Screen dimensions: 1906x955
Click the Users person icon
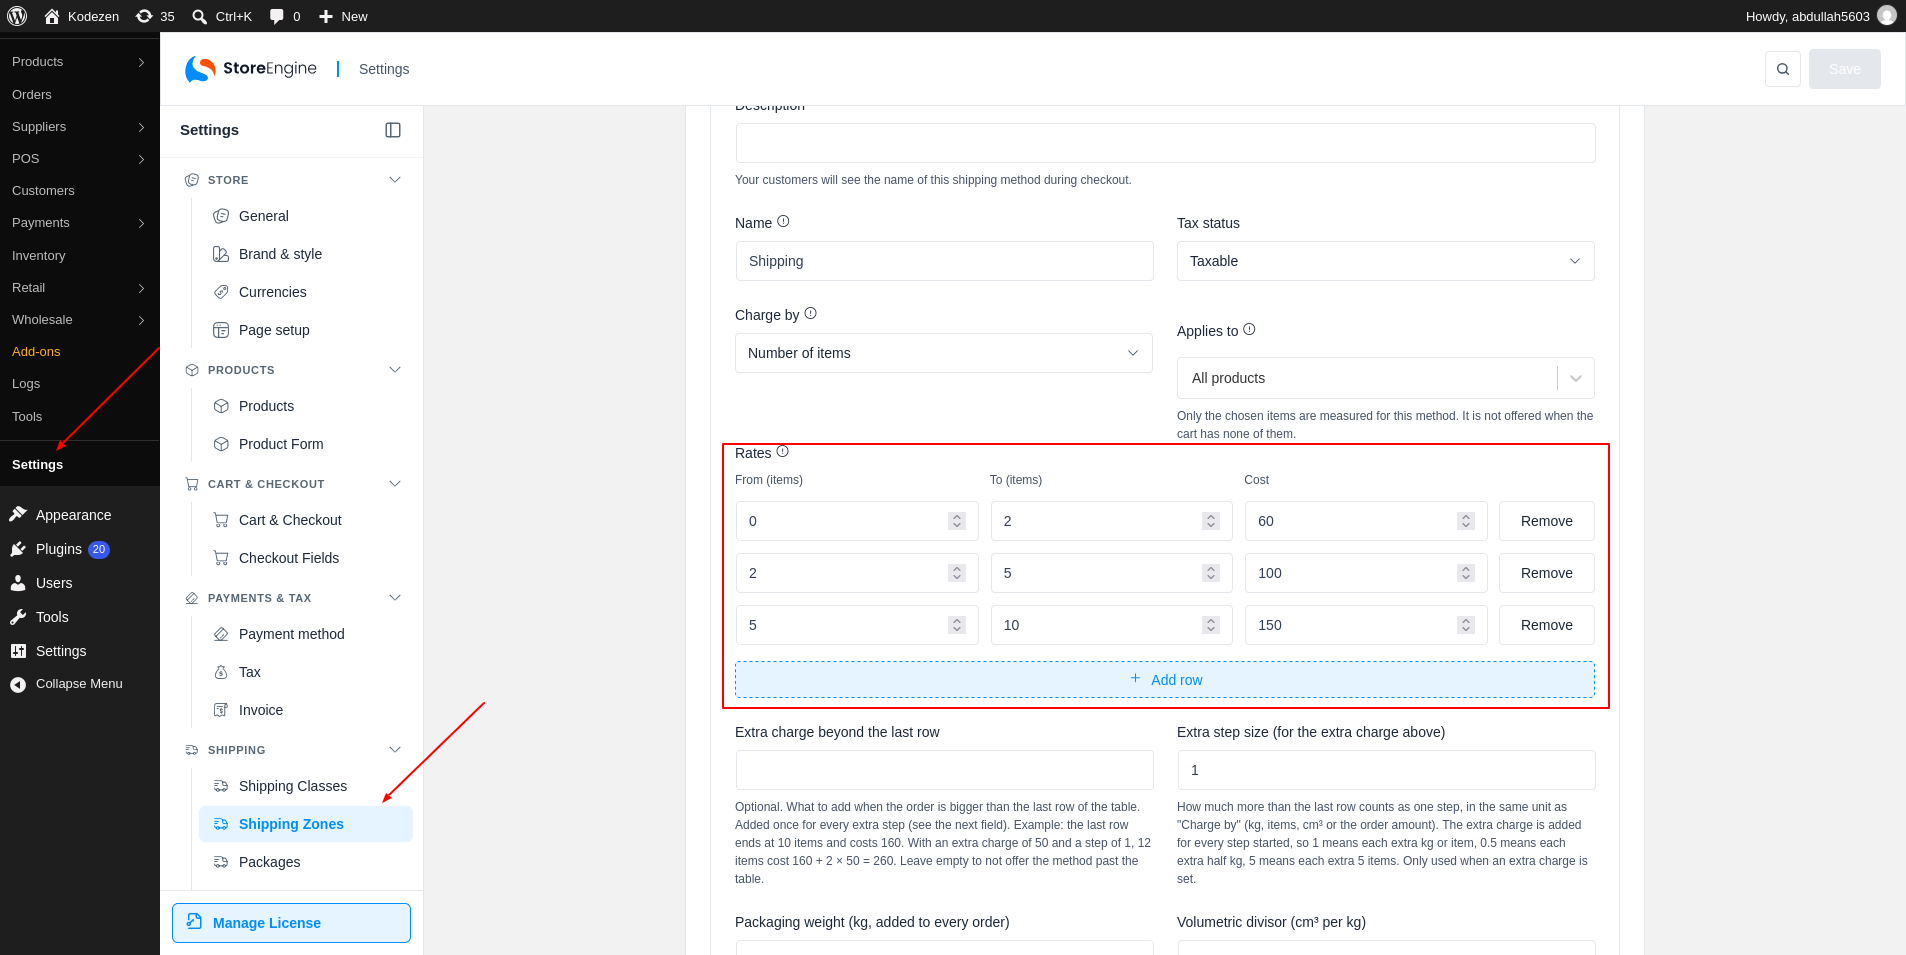(x=18, y=583)
